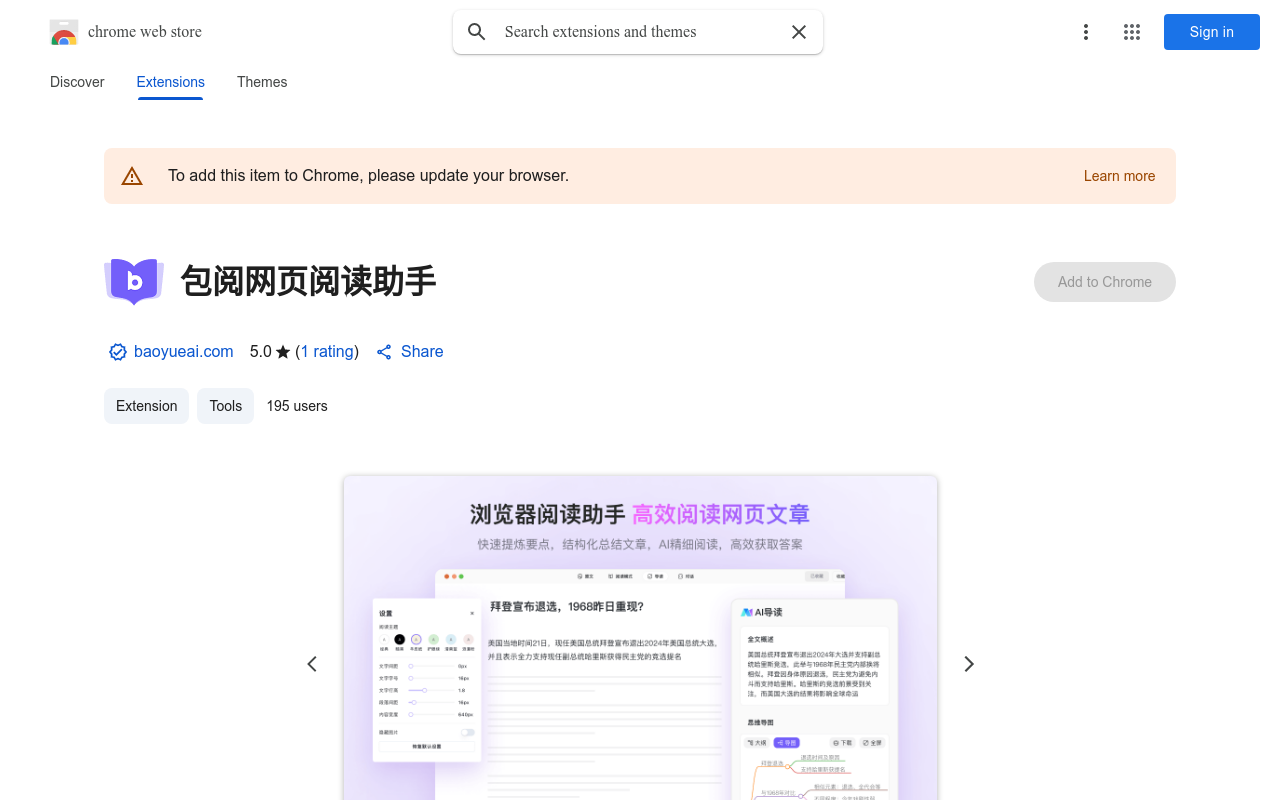Go to the Themes tab
1280x800 pixels.
pyautogui.click(x=262, y=82)
